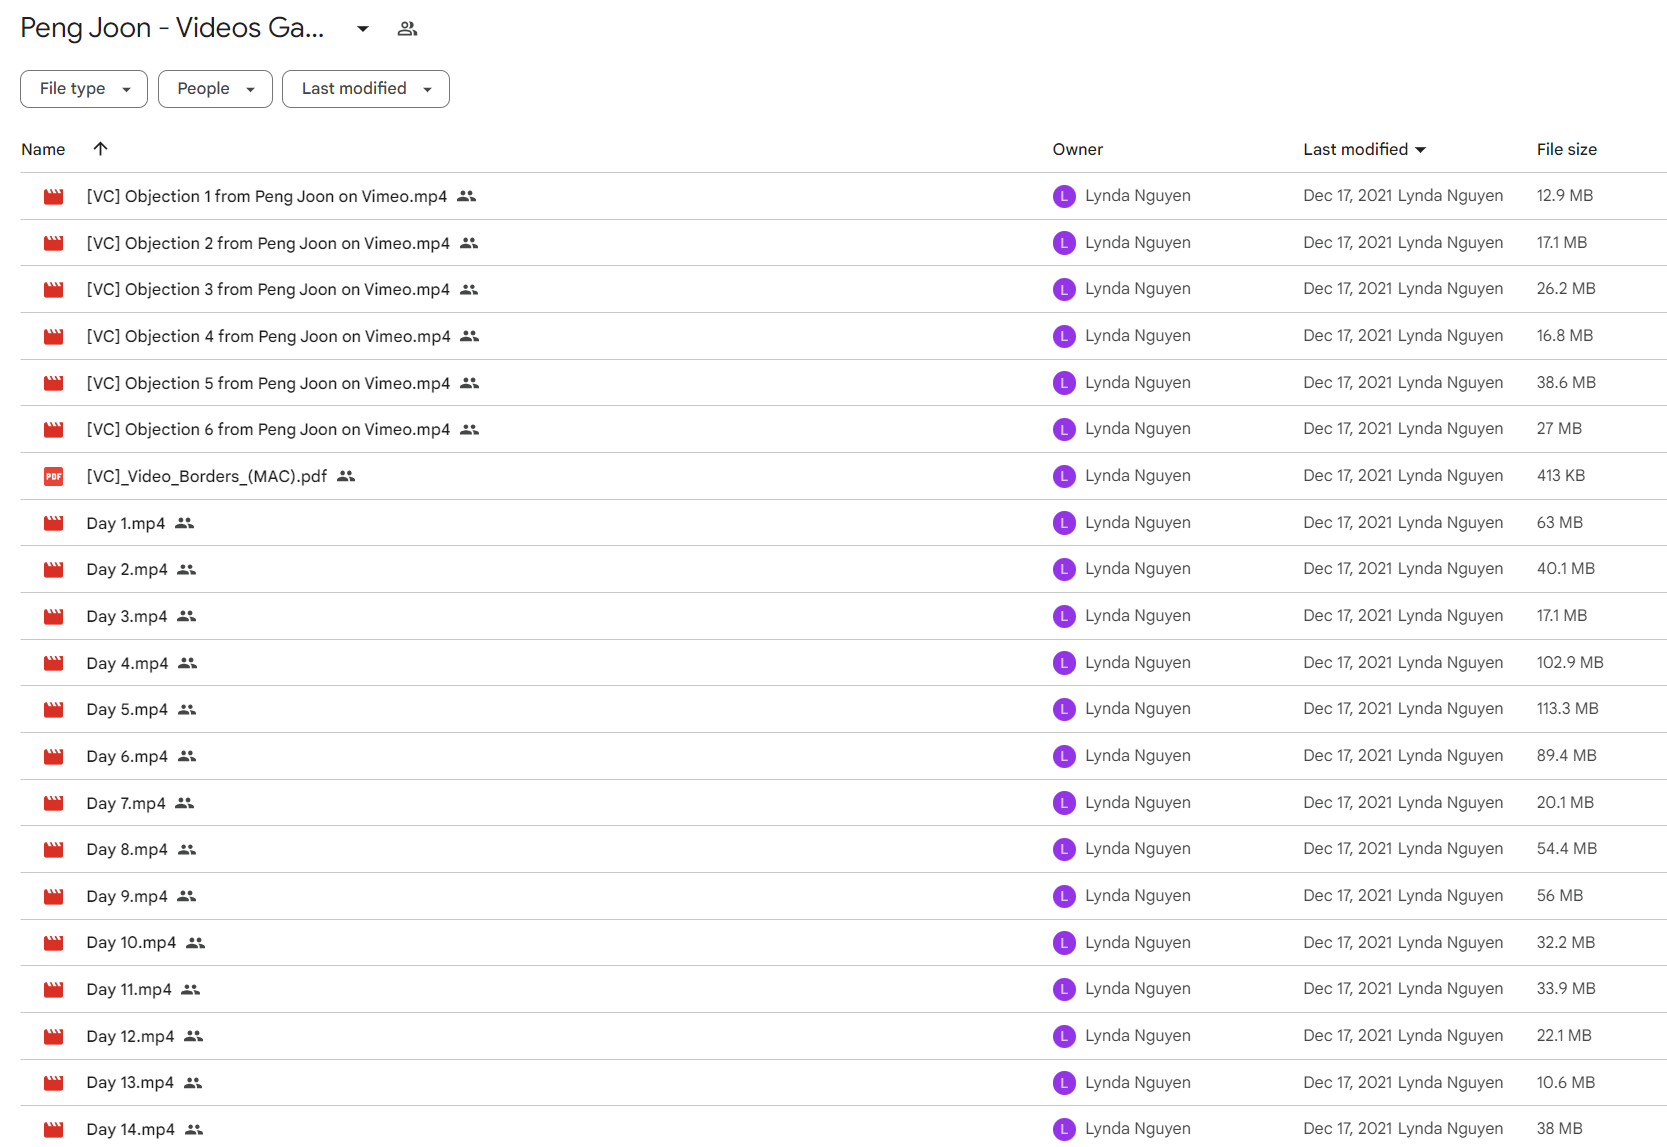Image resolution: width=1667 pixels, height=1147 pixels.
Task: Click shared icon next to Day 8.mp4
Action: coord(187,849)
